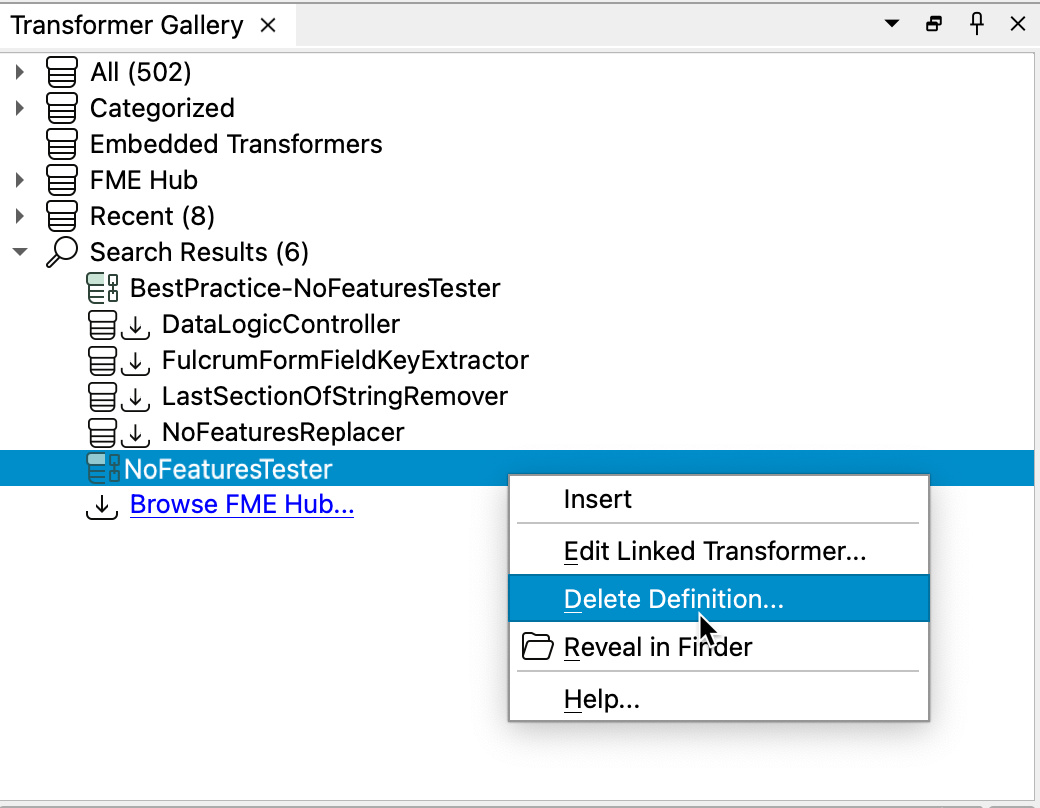
Task: Click the Recent (8) stack icon
Action: coord(62,216)
